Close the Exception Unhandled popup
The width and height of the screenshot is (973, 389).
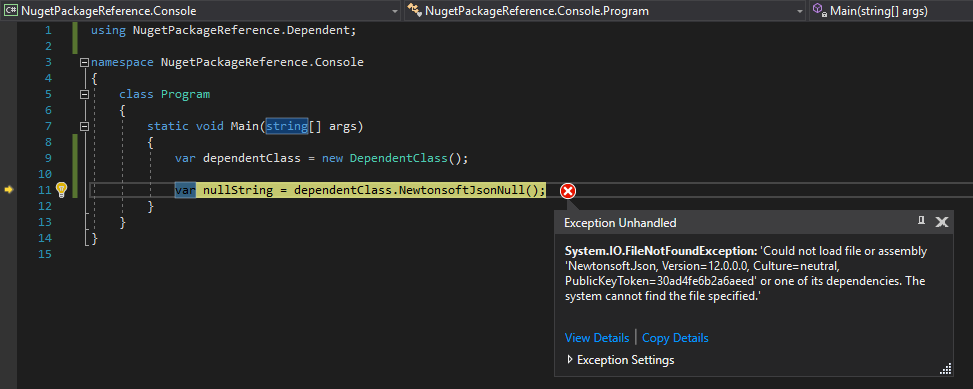pyautogui.click(x=941, y=222)
